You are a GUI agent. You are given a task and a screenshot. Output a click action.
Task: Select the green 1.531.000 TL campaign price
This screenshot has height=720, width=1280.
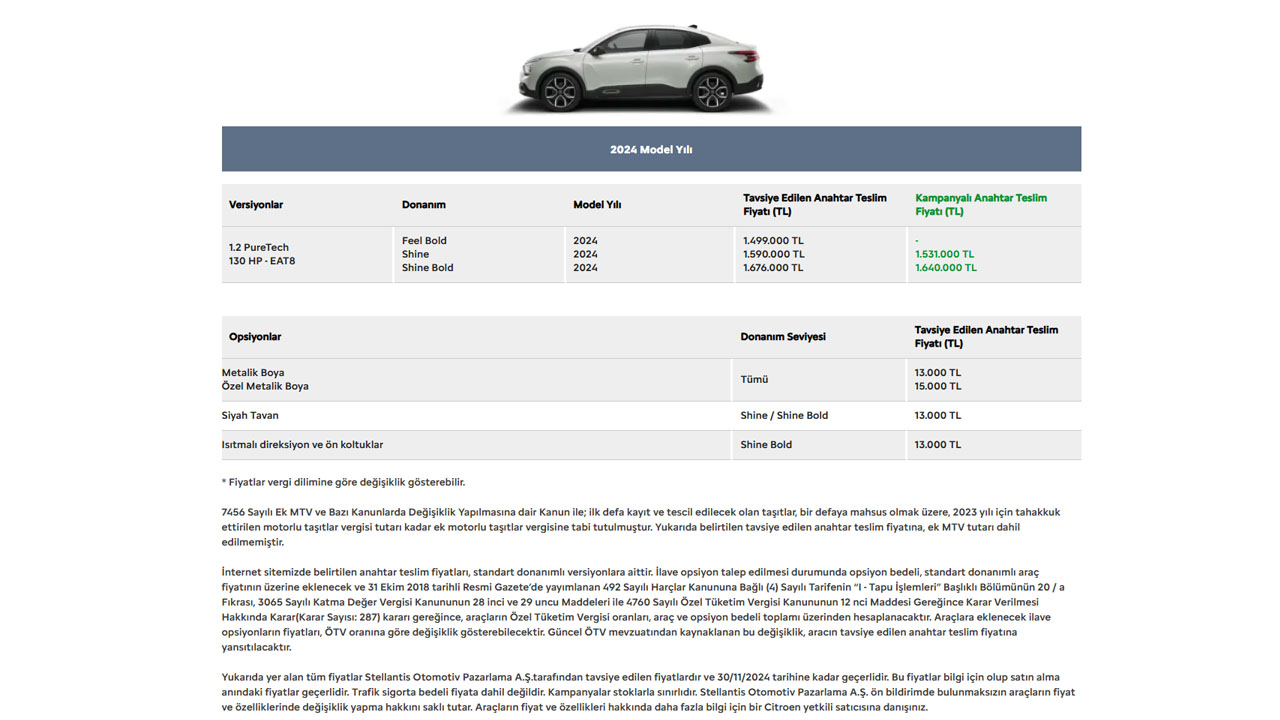tap(945, 254)
